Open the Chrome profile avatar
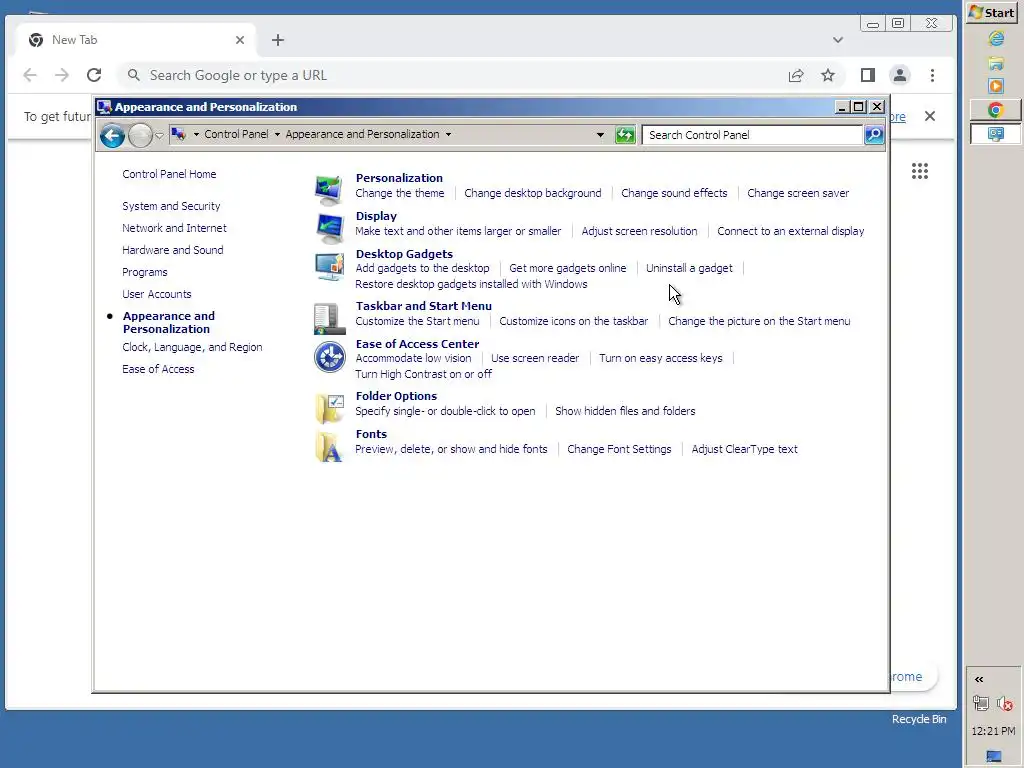This screenshot has height=768, width=1024. pos(900,75)
